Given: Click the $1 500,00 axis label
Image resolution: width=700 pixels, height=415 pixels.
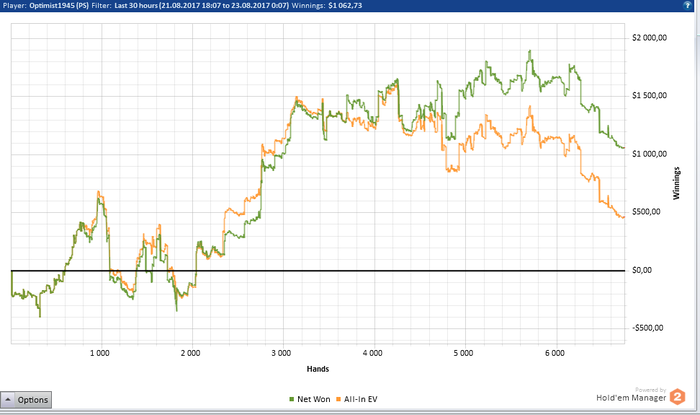Looking at the screenshot, I should click(x=650, y=95).
